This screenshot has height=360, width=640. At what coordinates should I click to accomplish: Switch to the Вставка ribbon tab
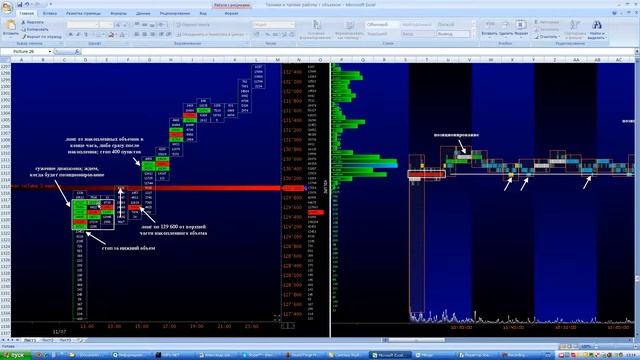point(50,13)
